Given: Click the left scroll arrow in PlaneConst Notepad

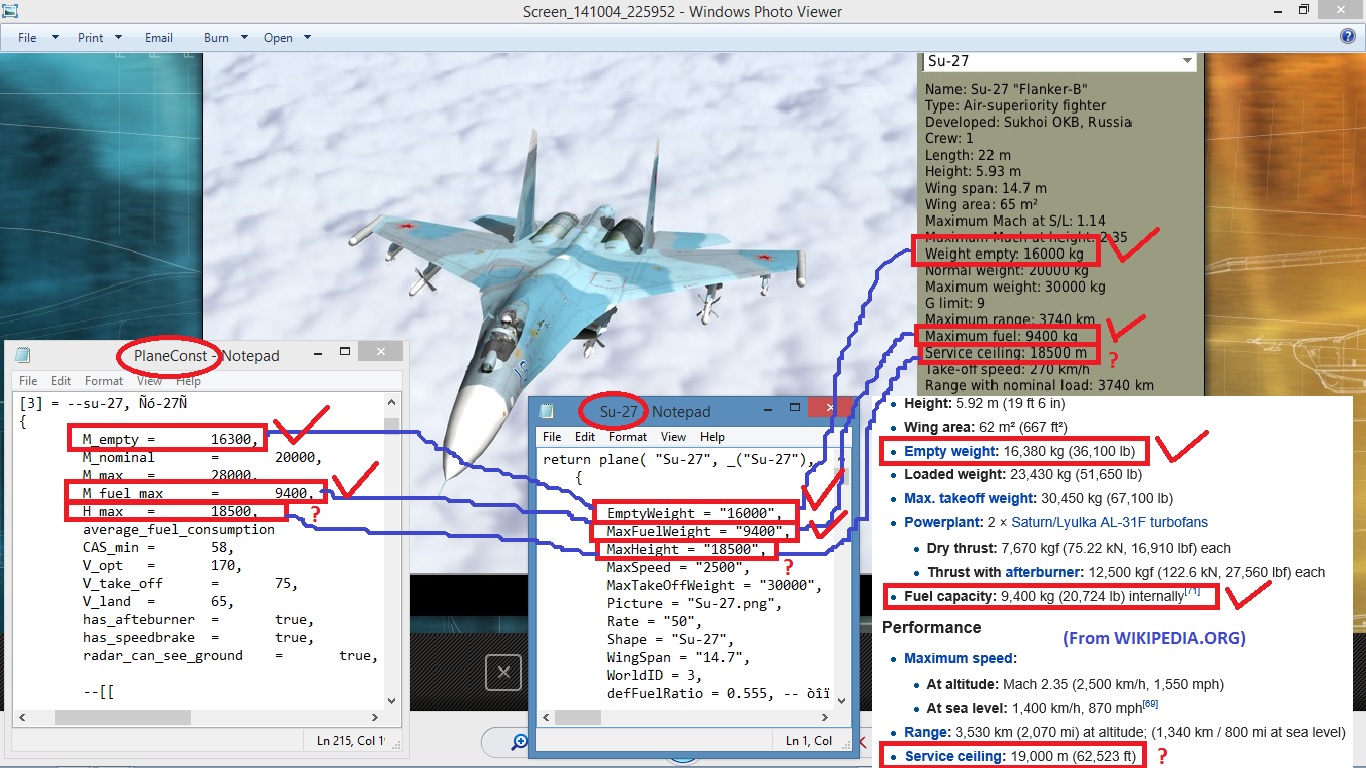Looking at the screenshot, I should pos(21,717).
